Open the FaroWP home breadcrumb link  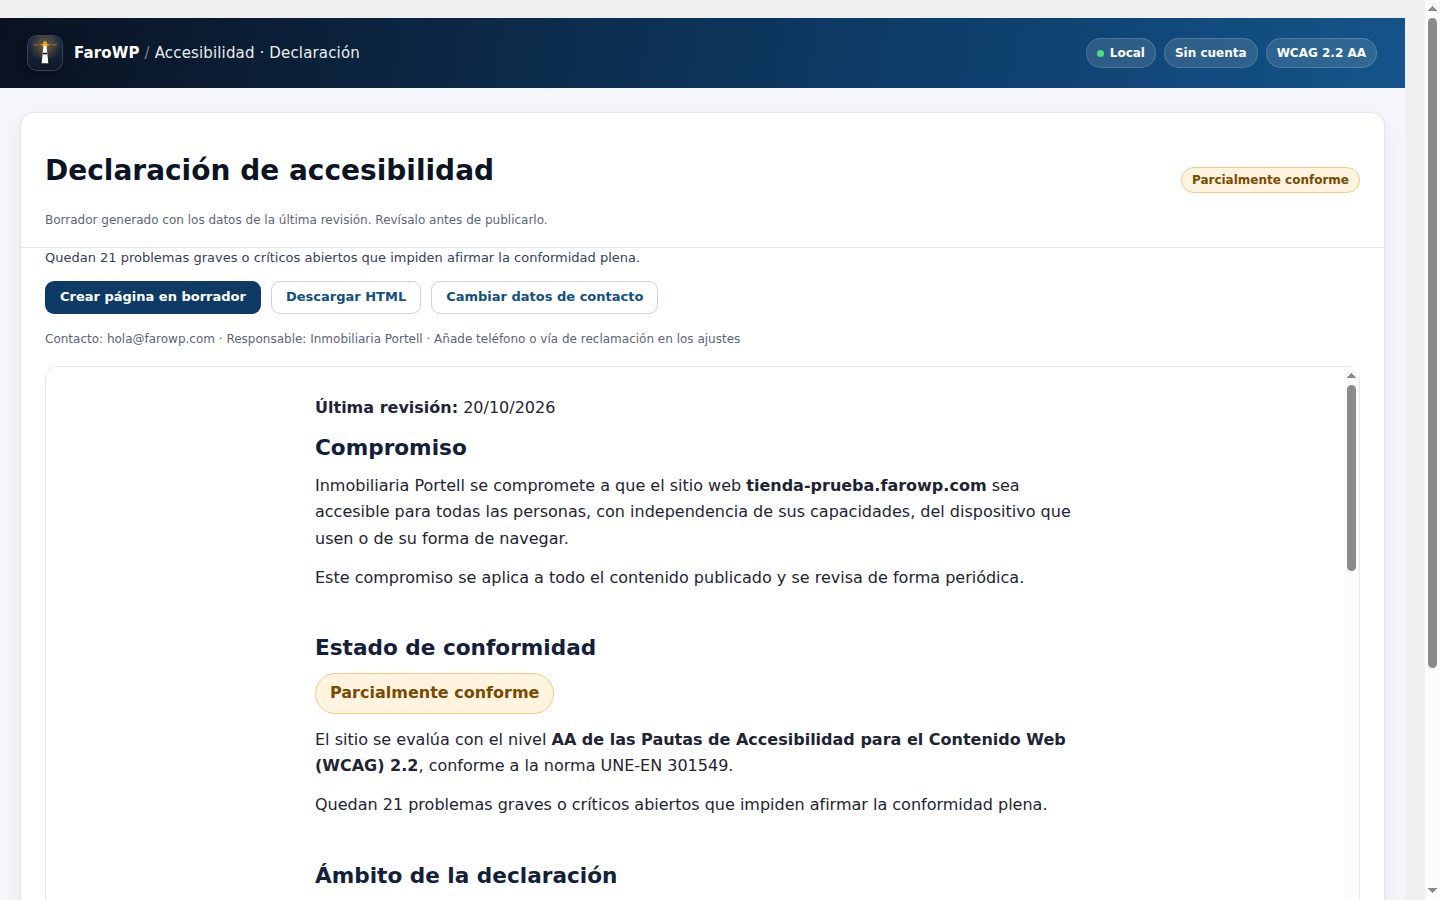(x=106, y=53)
